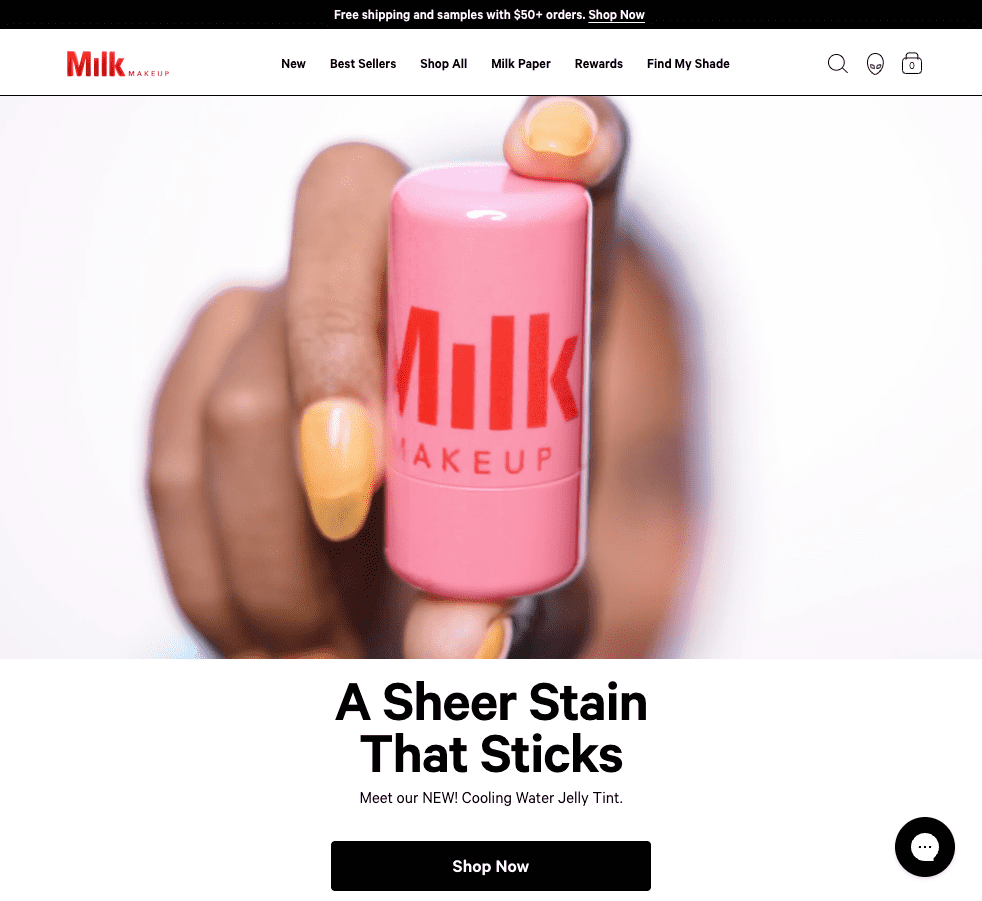Screen dimensions: 982x901
Task: Follow the Shop Now link in top banner
Action: tap(616, 14)
